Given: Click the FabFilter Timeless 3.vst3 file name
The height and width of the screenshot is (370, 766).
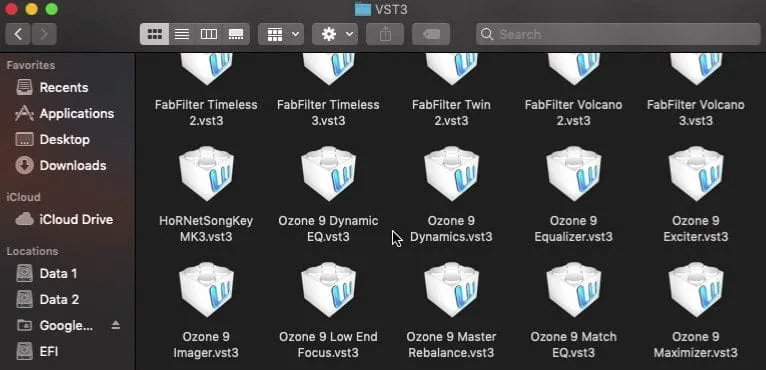Looking at the screenshot, I should pos(328,112).
